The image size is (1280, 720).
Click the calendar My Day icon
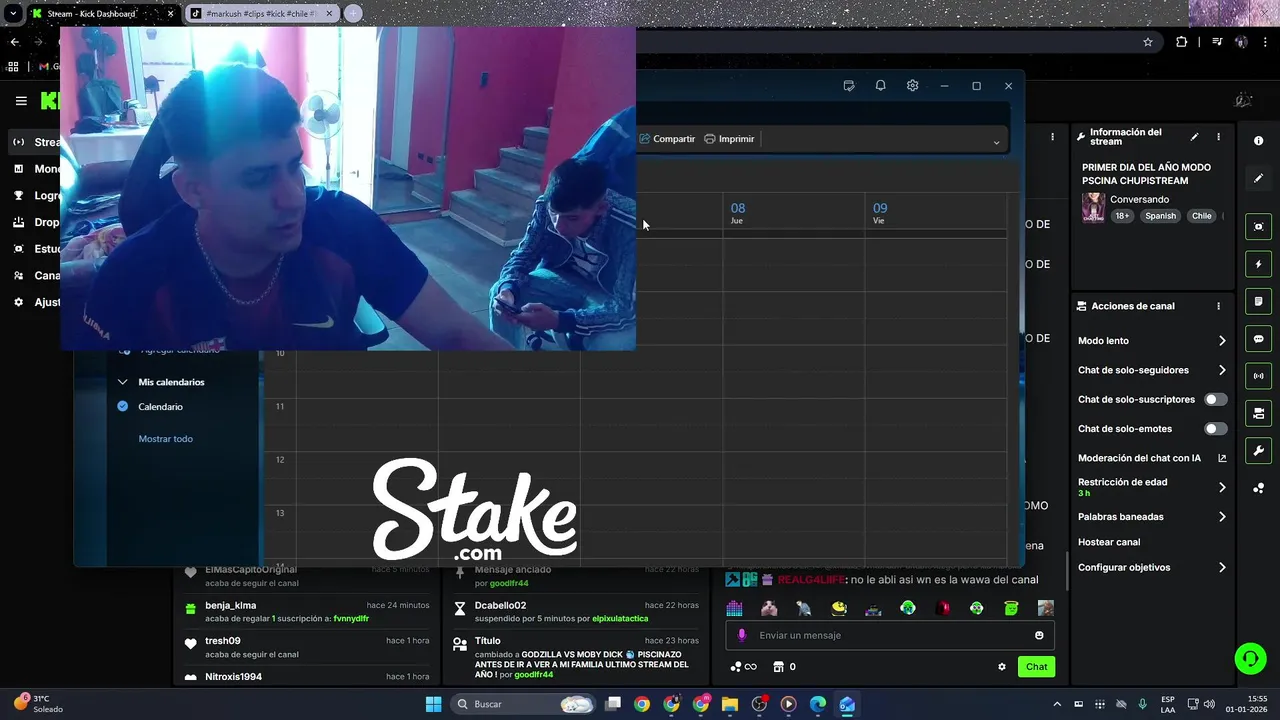pos(849,86)
